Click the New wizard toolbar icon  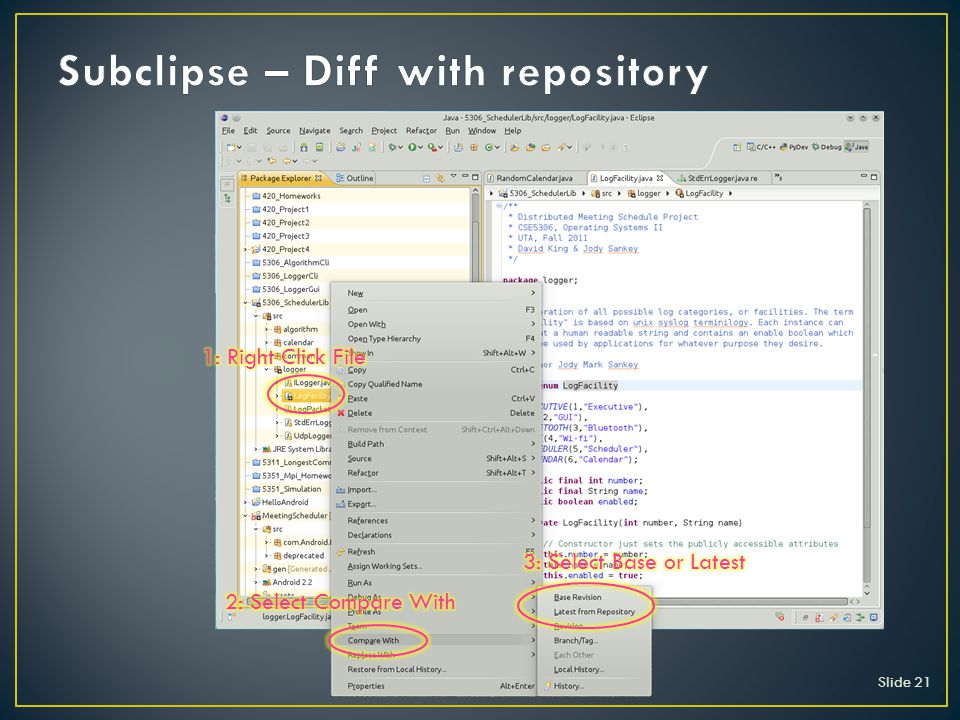coord(231,147)
